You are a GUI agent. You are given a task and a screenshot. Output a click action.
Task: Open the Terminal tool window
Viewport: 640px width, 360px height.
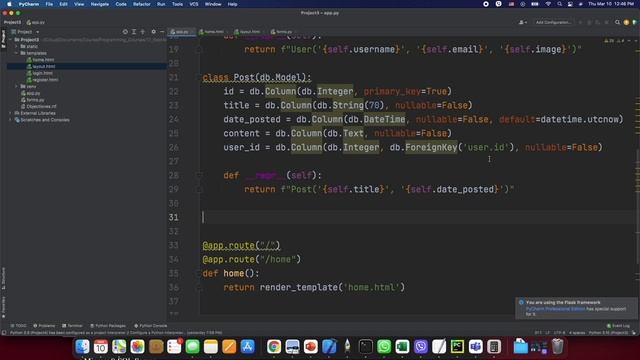72,326
